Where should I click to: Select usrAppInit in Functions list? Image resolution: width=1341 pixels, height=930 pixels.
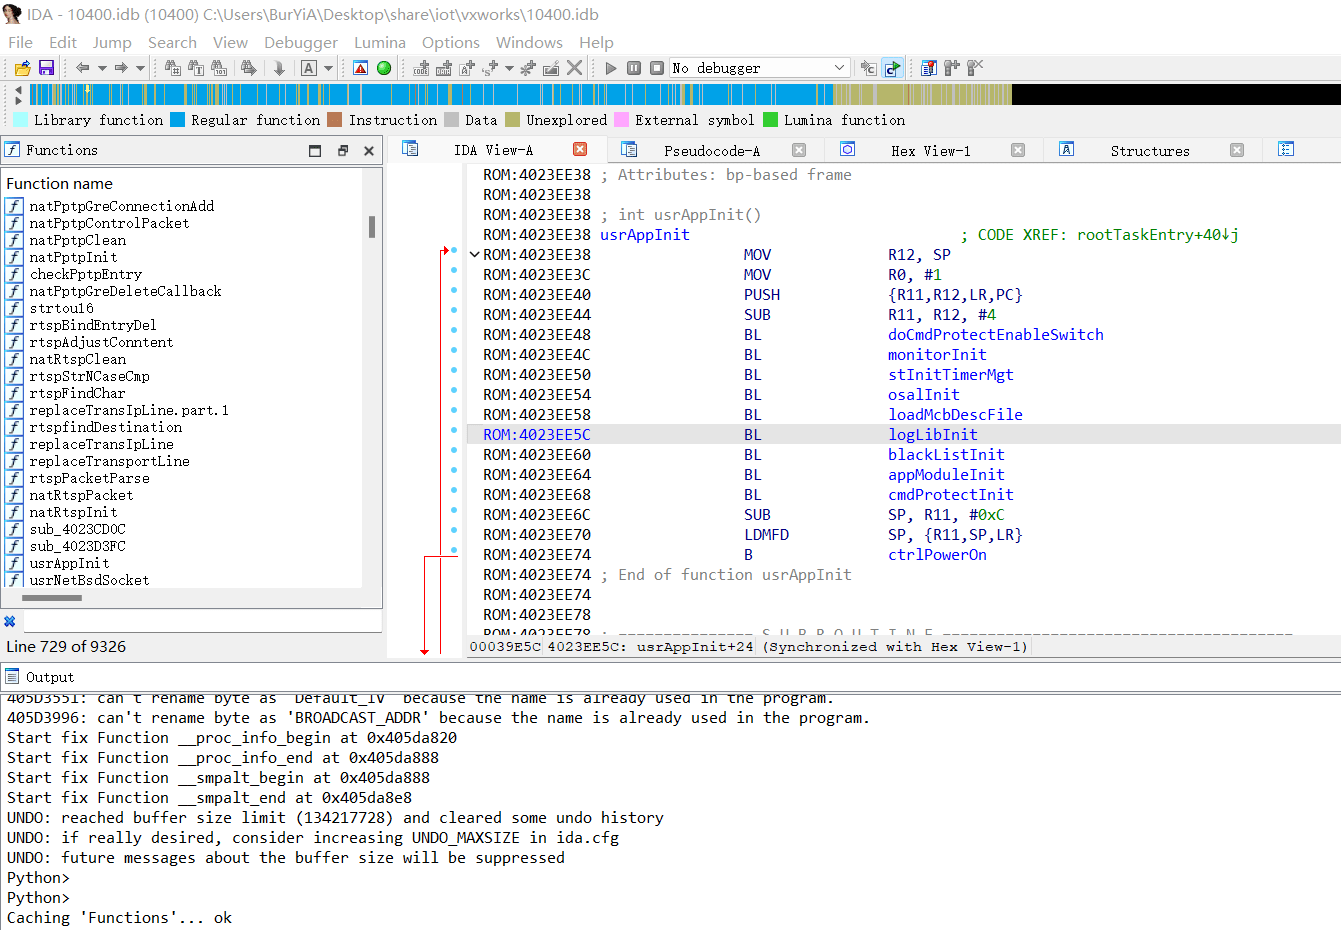pos(69,563)
